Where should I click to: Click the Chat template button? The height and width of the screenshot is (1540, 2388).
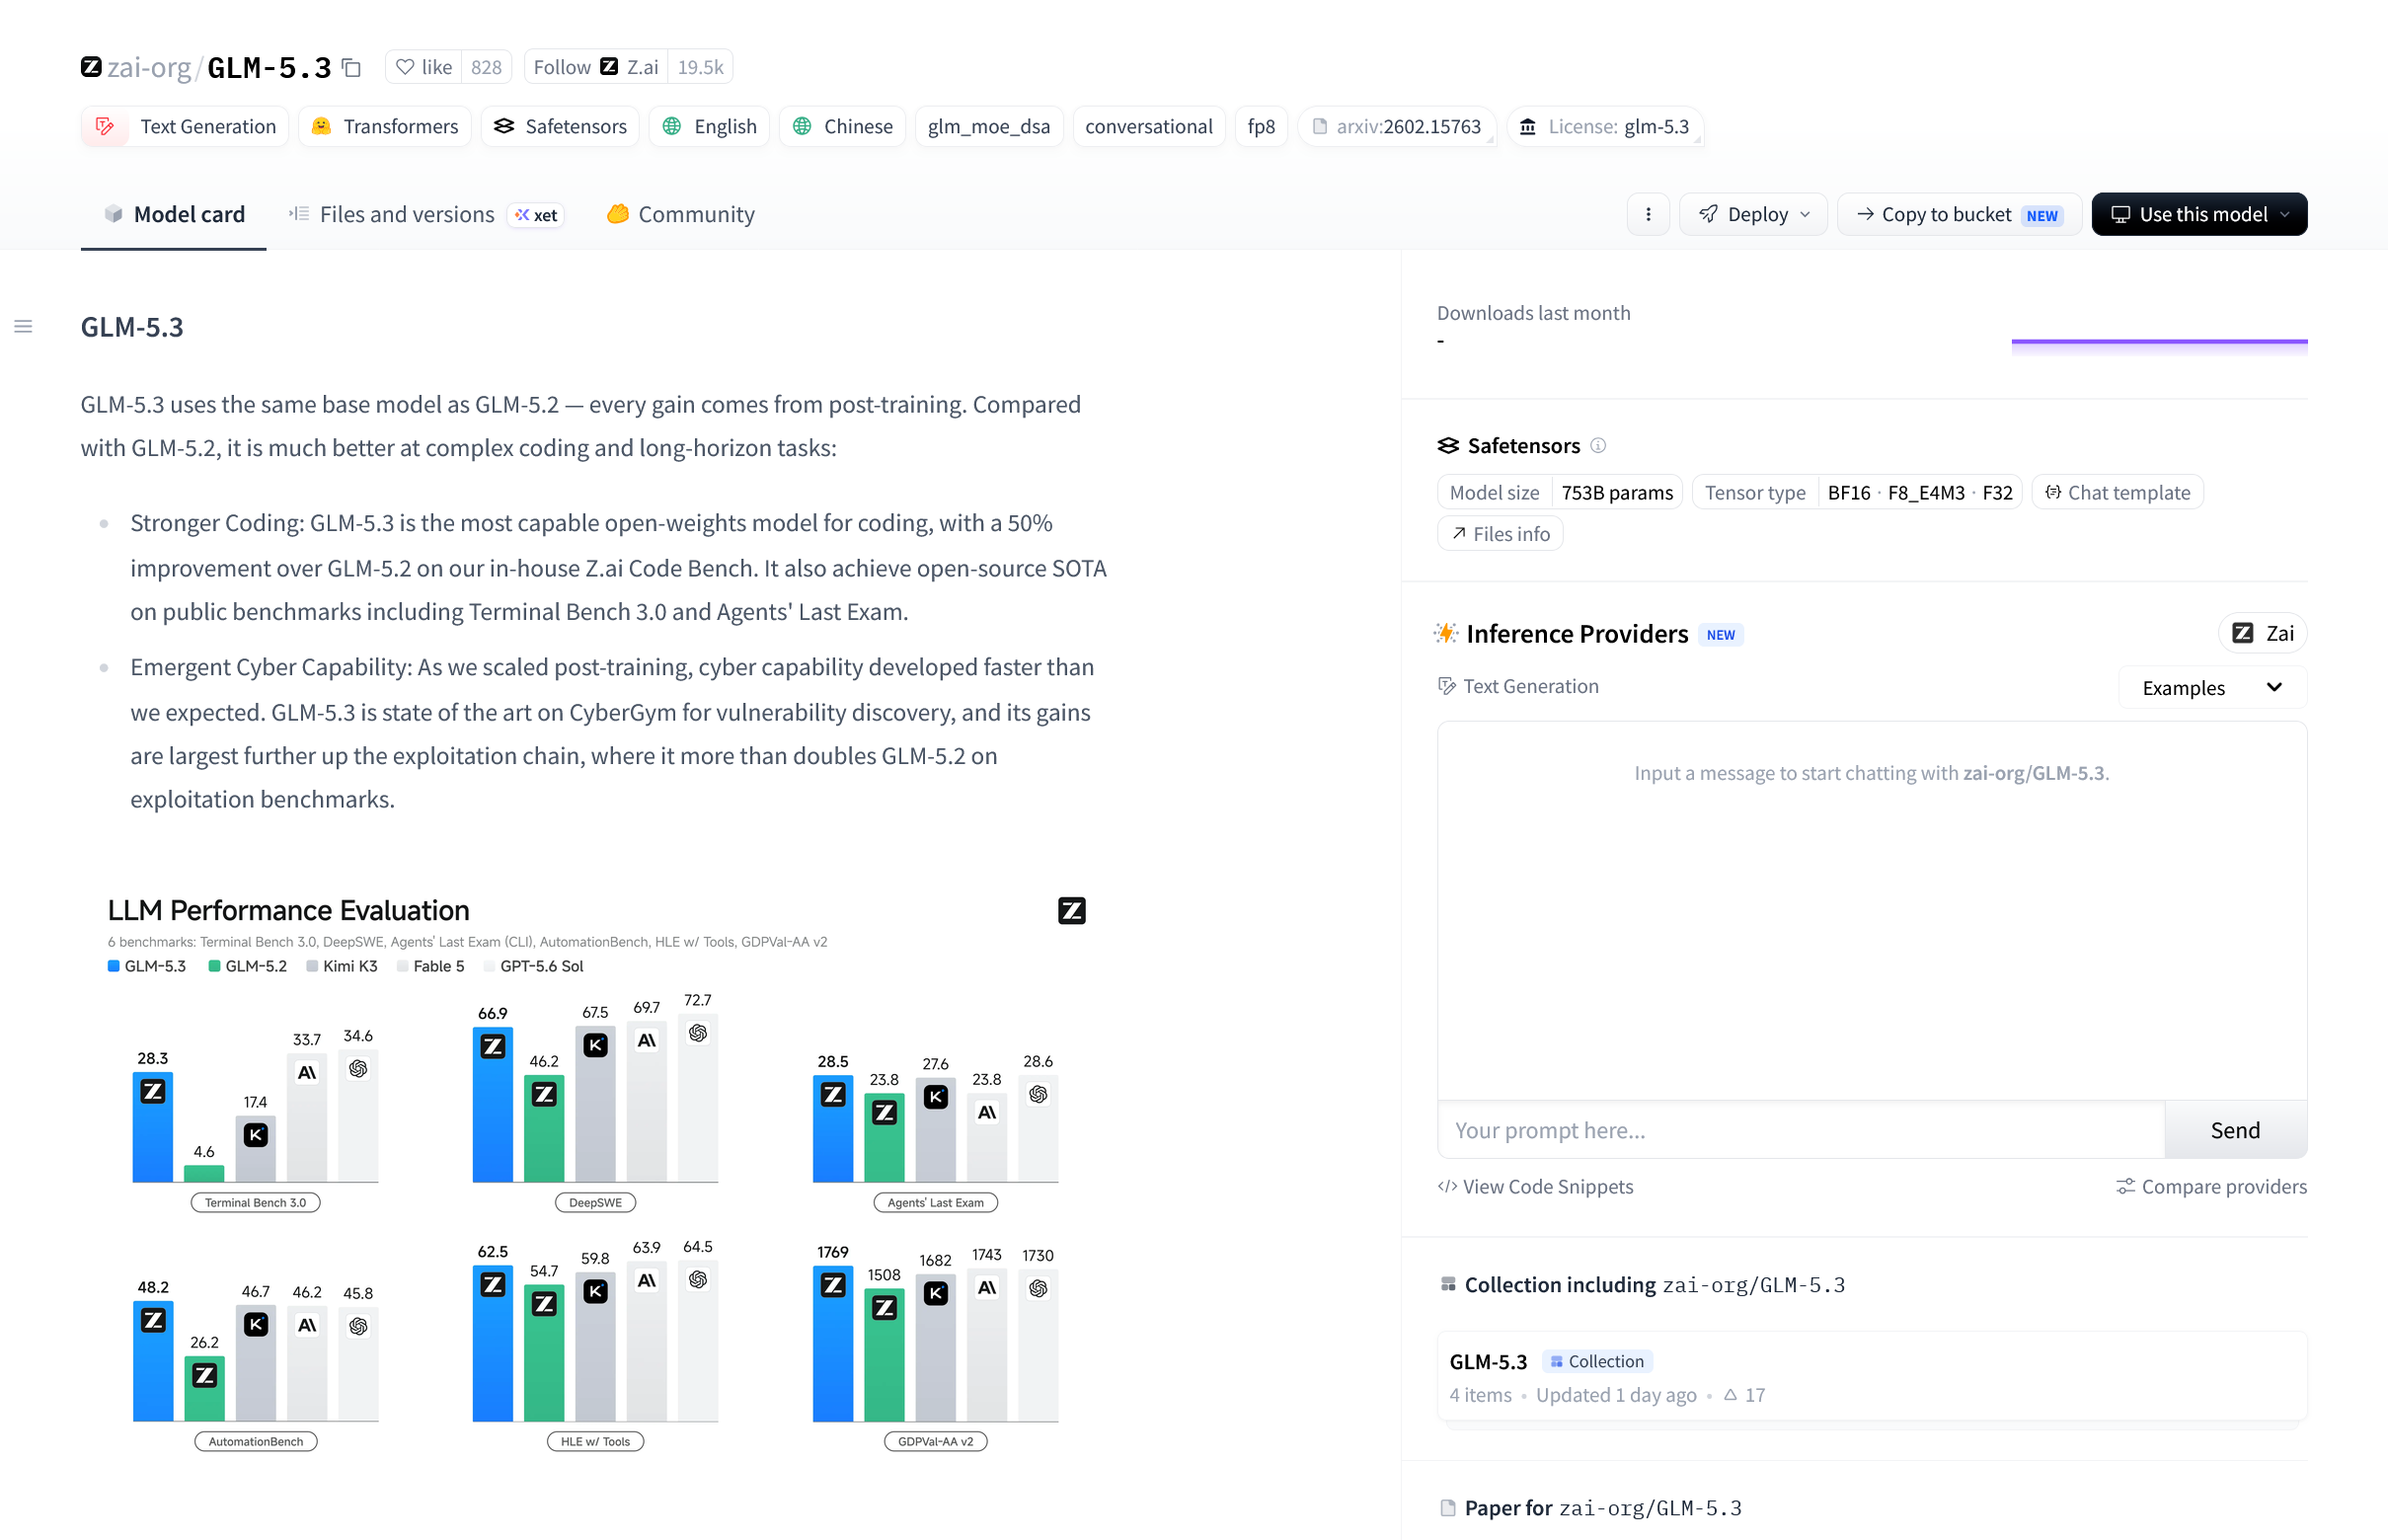click(2118, 492)
